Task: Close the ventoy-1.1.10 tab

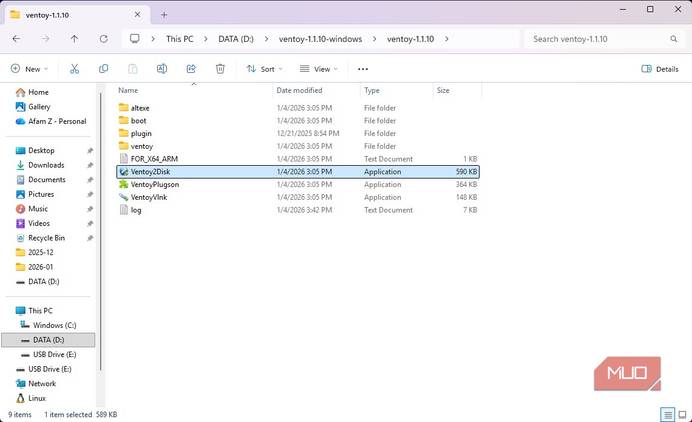Action: pyautogui.click(x=137, y=15)
